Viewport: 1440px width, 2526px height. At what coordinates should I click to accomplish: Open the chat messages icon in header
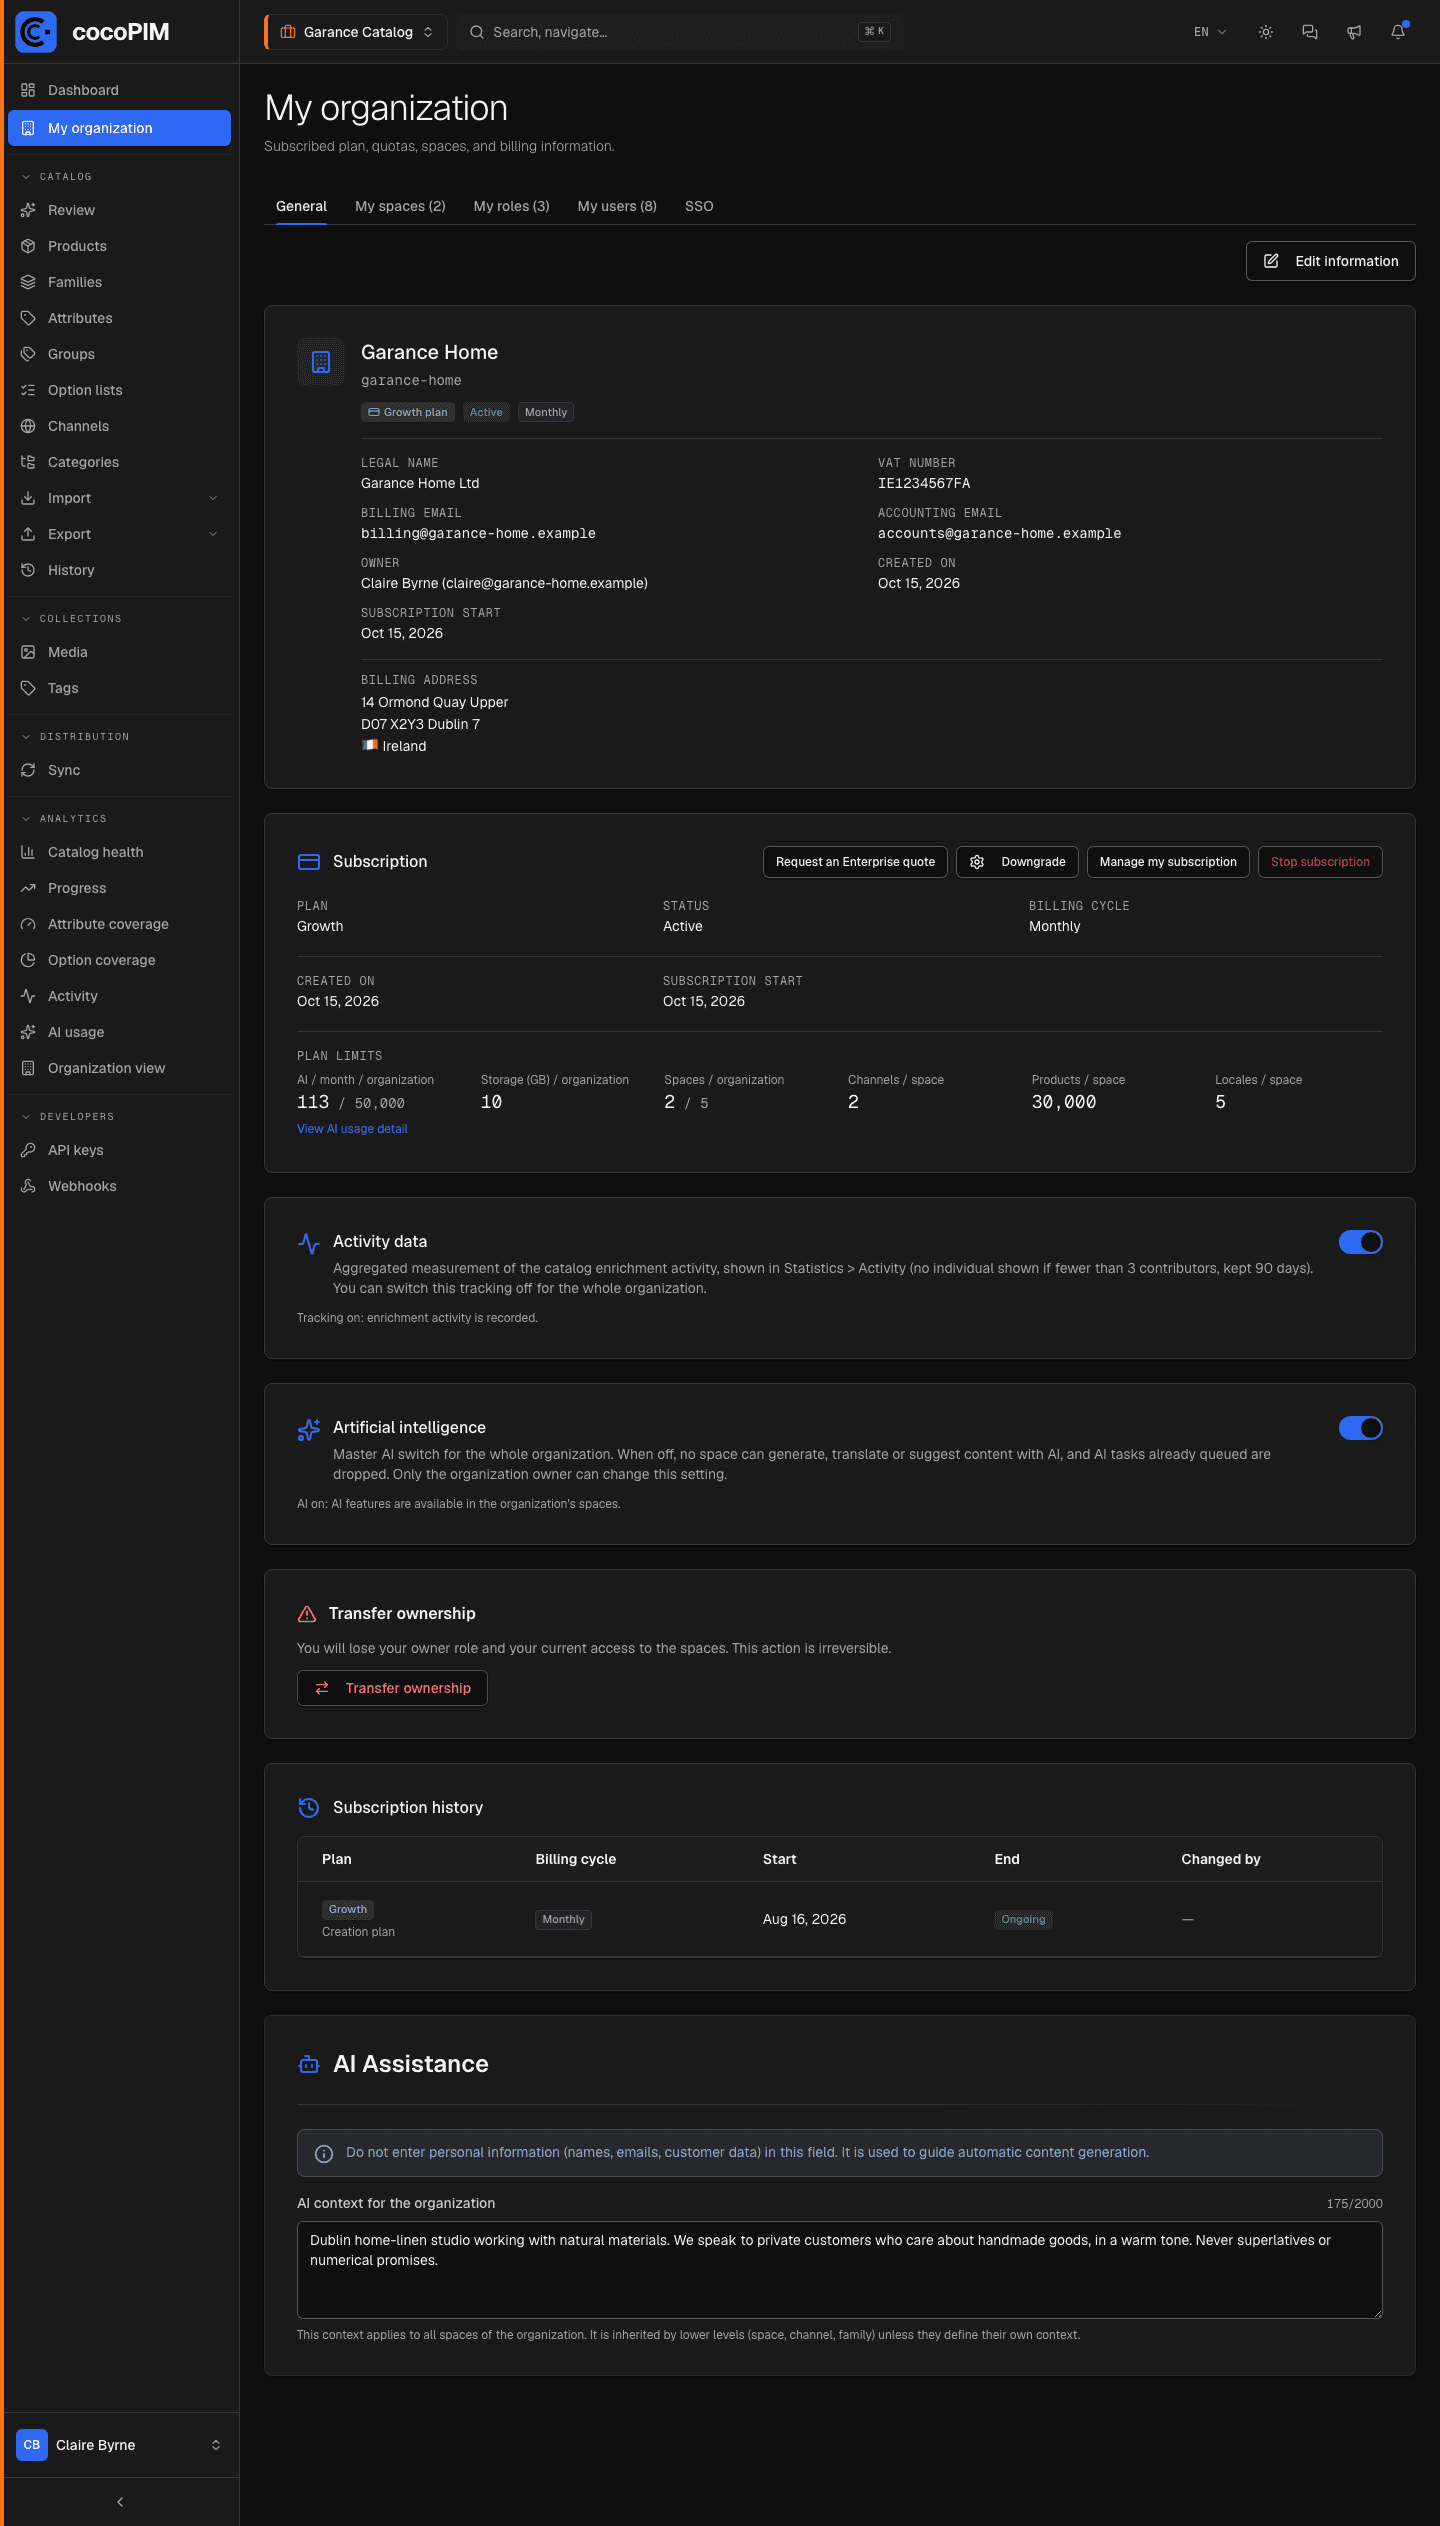(1310, 32)
